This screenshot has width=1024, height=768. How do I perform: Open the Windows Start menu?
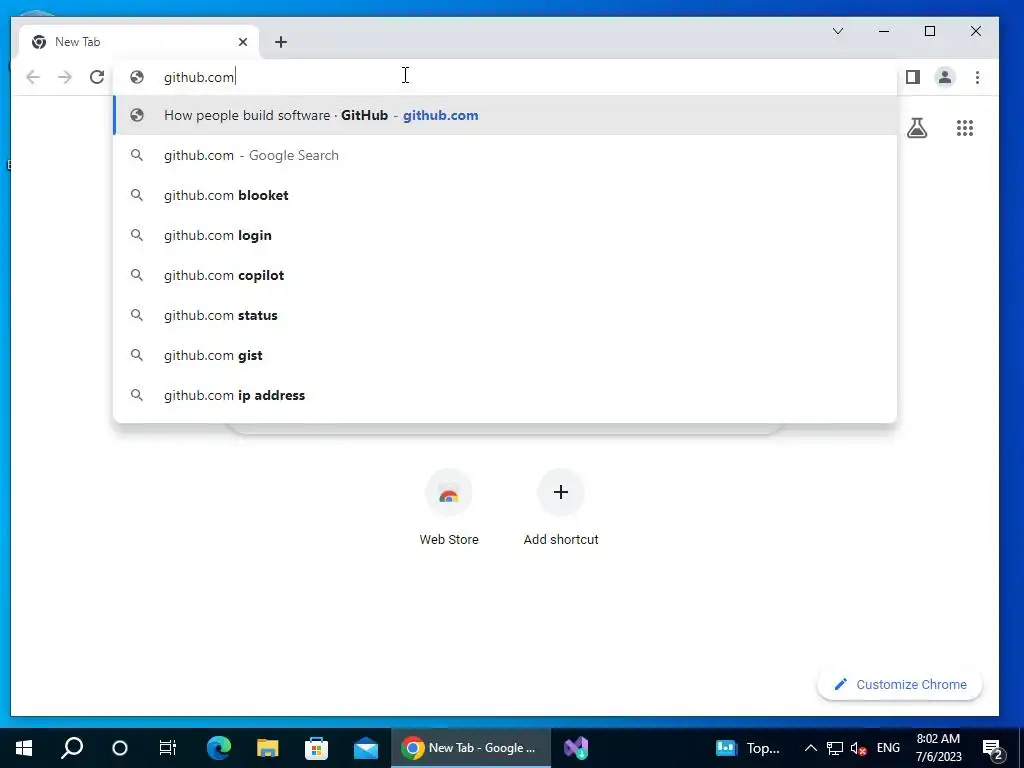point(24,748)
